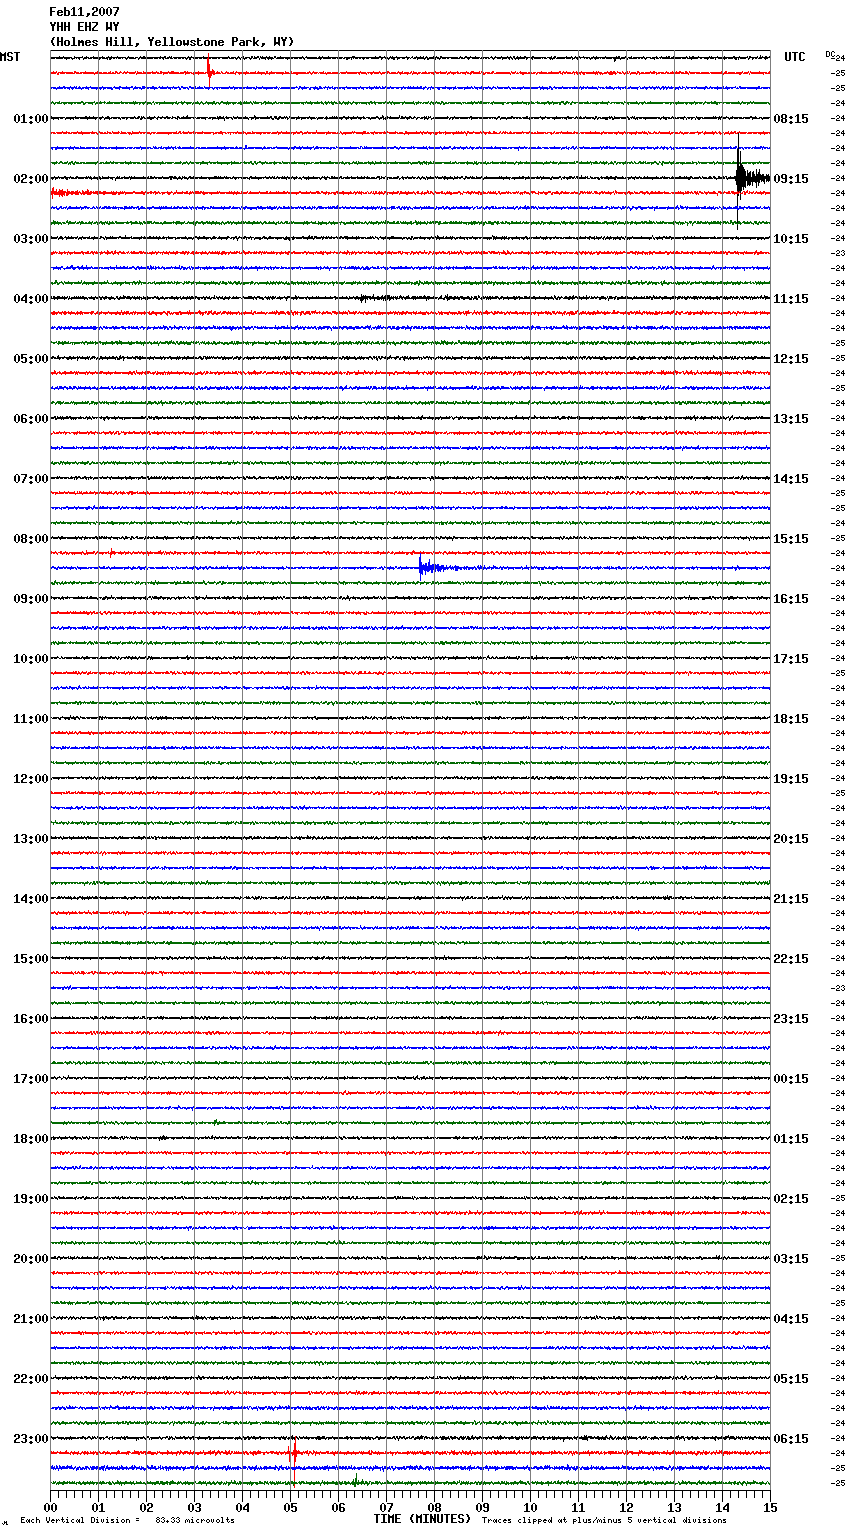Click the 09:15 UTC time label
The width and height of the screenshot is (850, 1534).
click(x=791, y=179)
